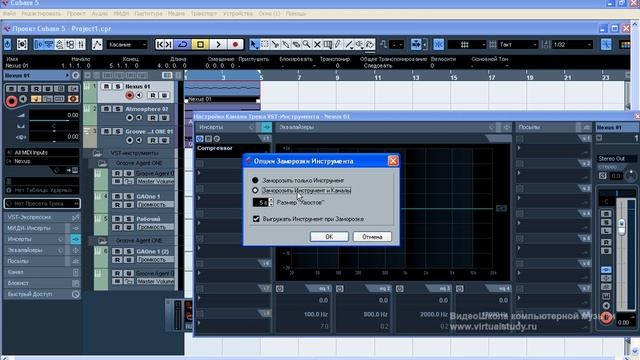Click the Record button in toolbar
This screenshot has height=360, width=640.
[x=235, y=44]
